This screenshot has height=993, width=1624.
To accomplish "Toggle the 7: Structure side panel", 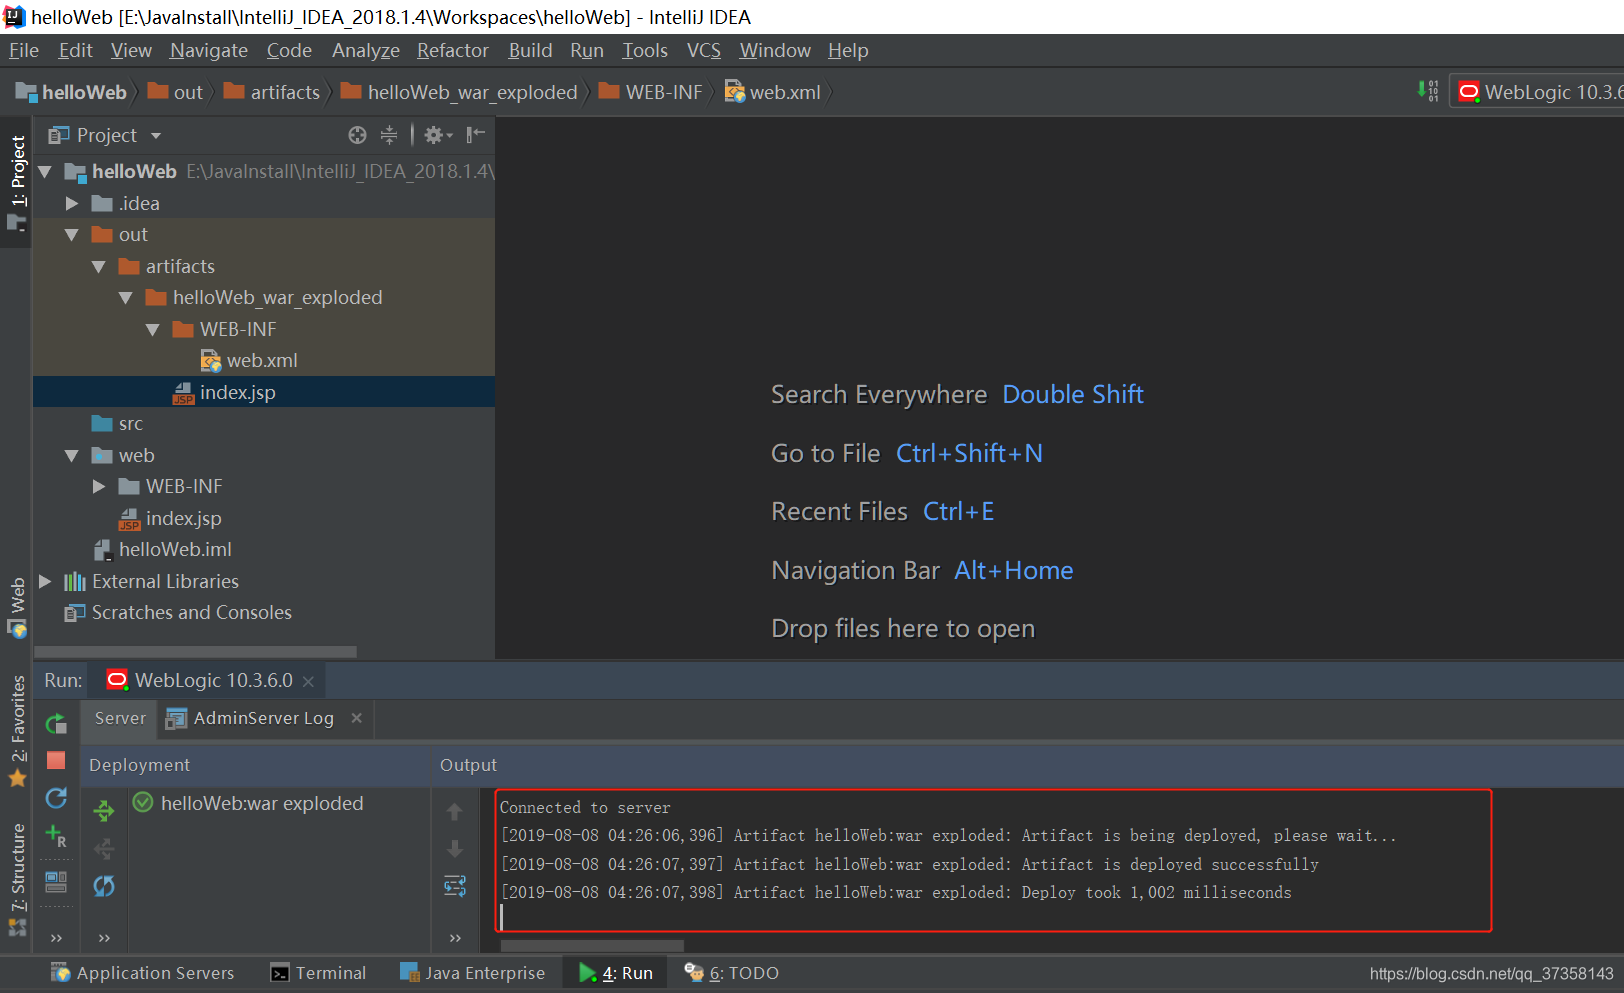I will click(17, 879).
